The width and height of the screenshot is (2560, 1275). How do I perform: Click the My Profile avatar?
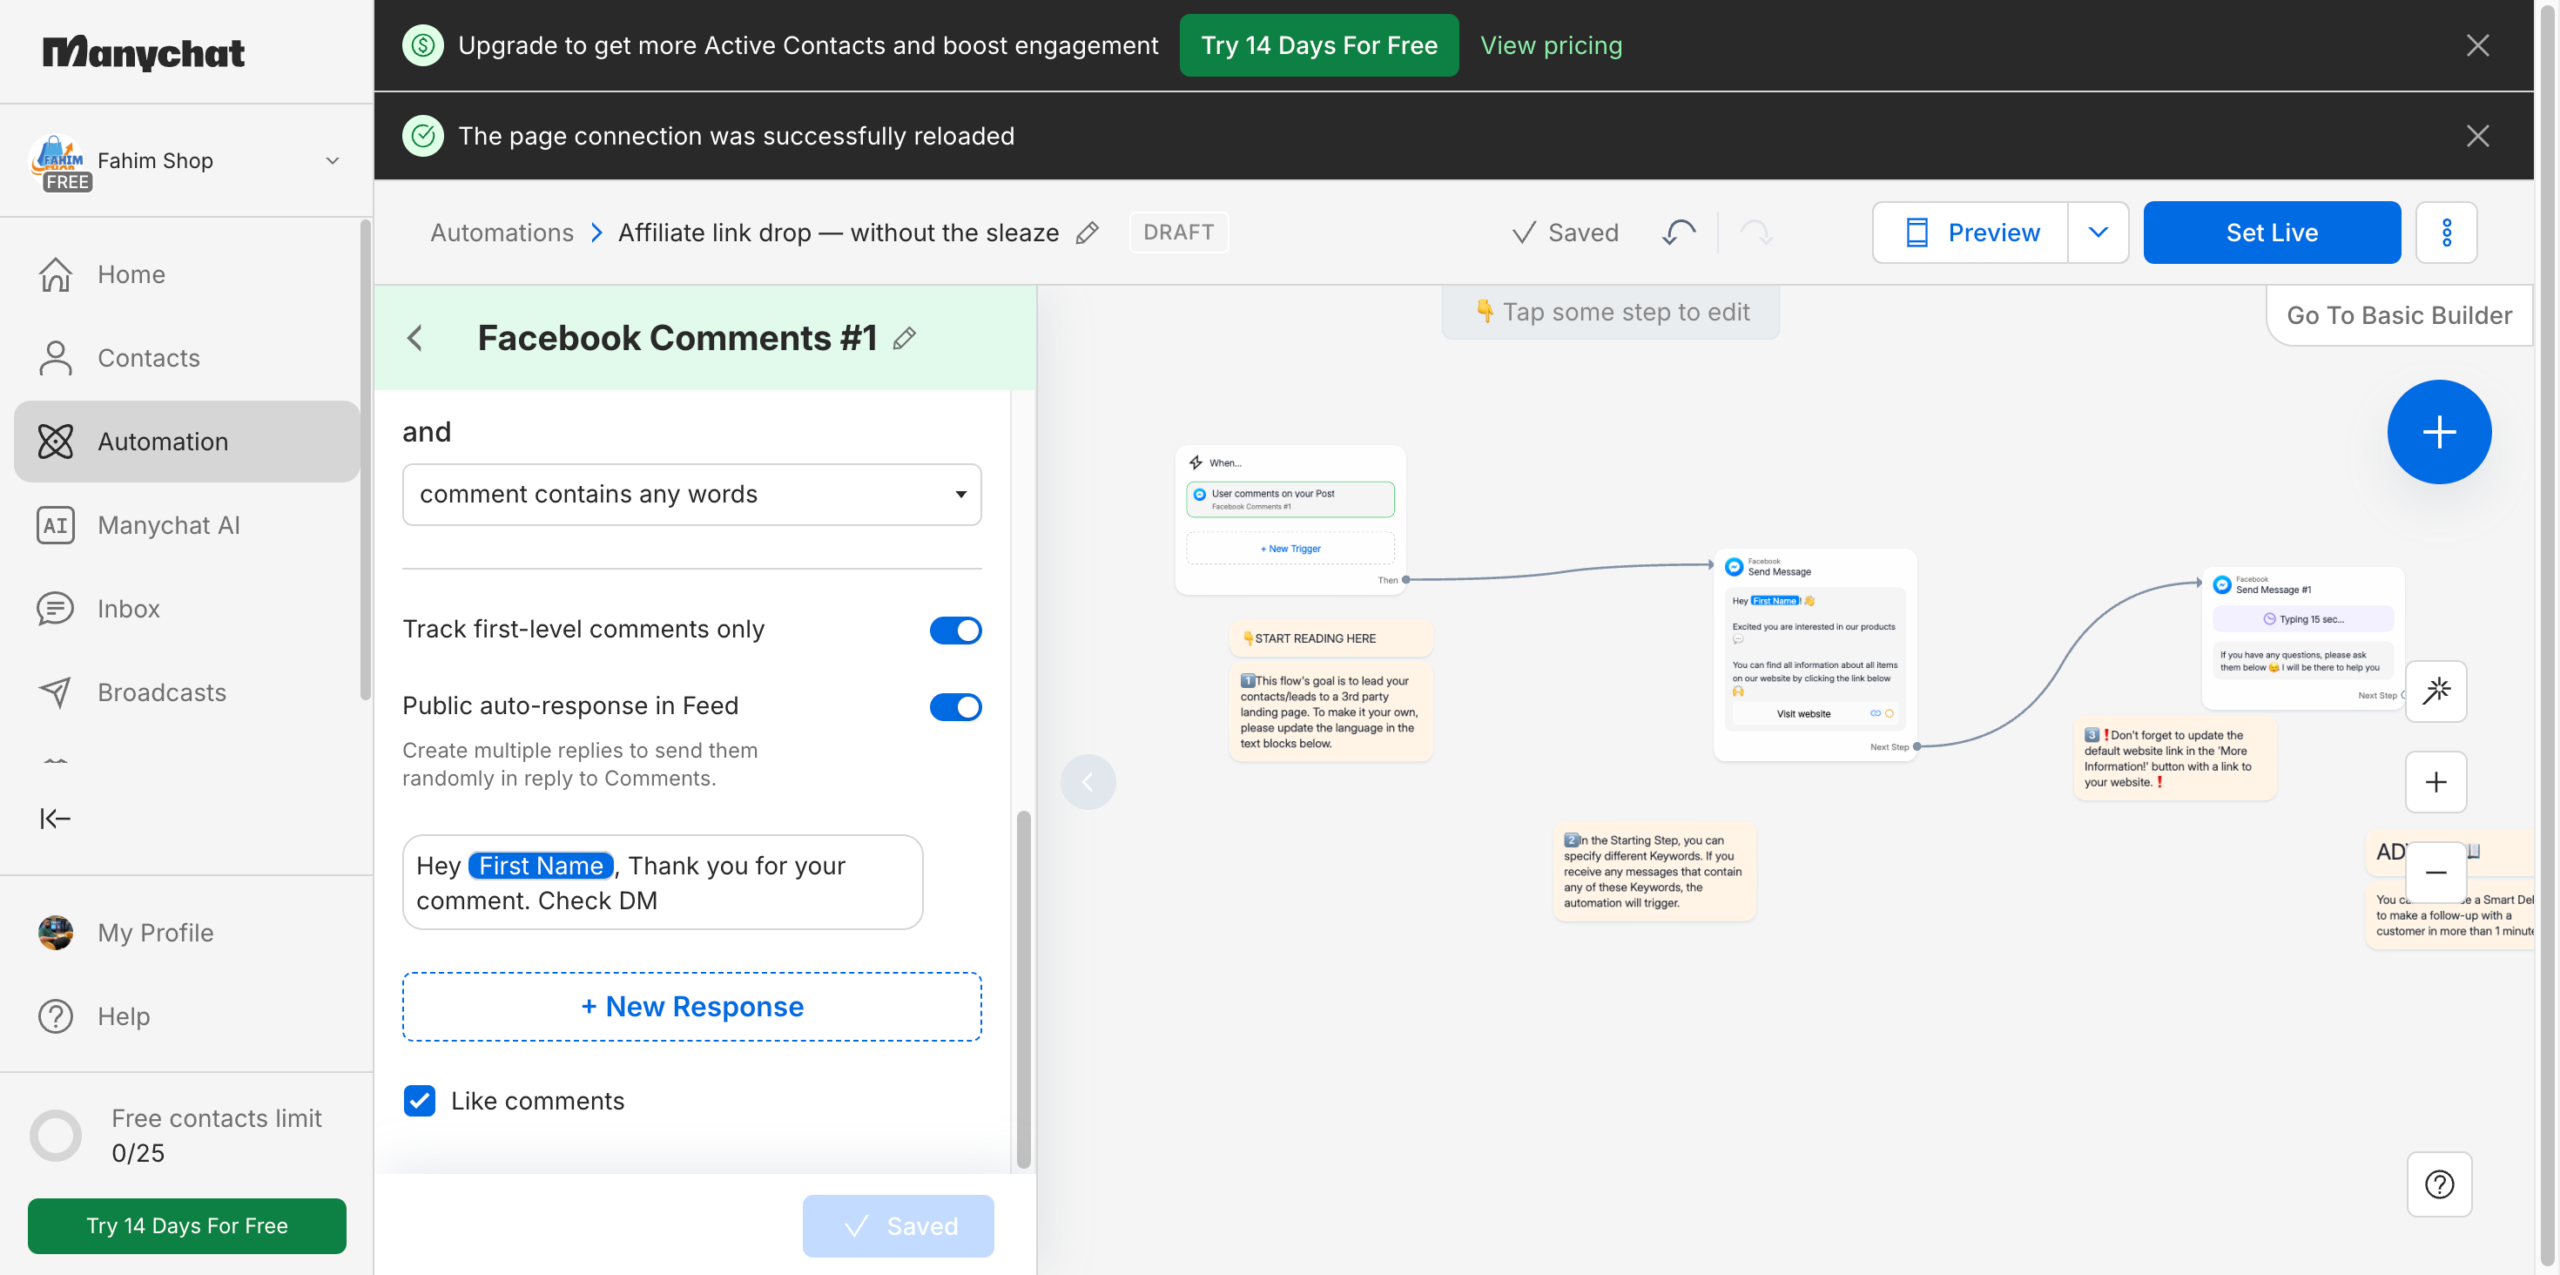point(55,933)
